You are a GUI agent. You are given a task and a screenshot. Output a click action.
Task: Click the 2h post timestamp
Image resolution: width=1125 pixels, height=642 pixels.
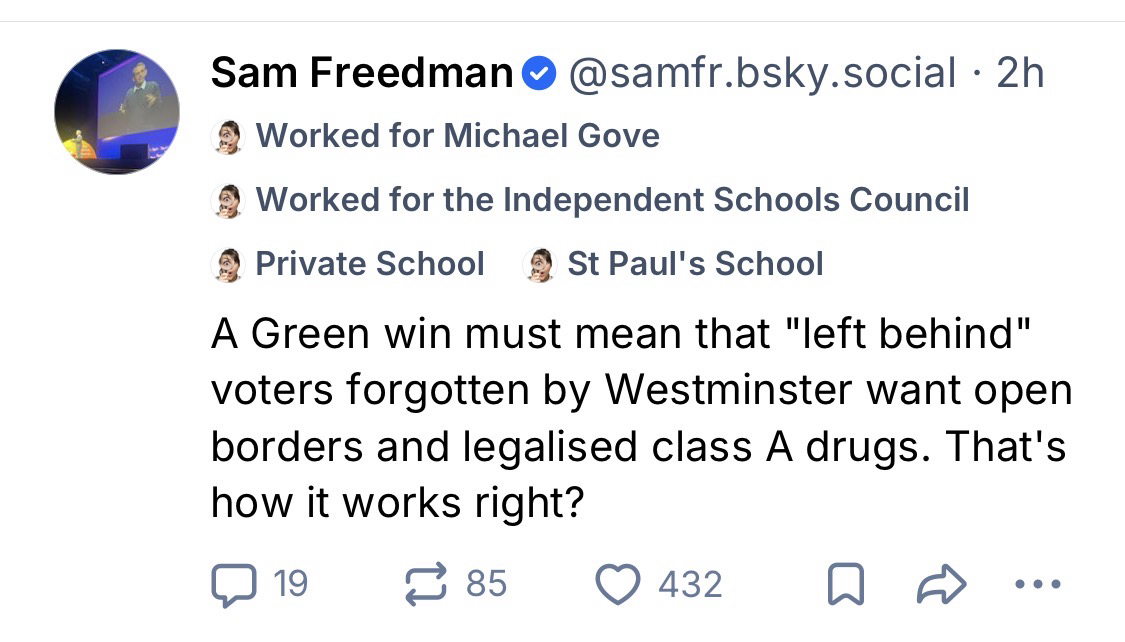1021,73
